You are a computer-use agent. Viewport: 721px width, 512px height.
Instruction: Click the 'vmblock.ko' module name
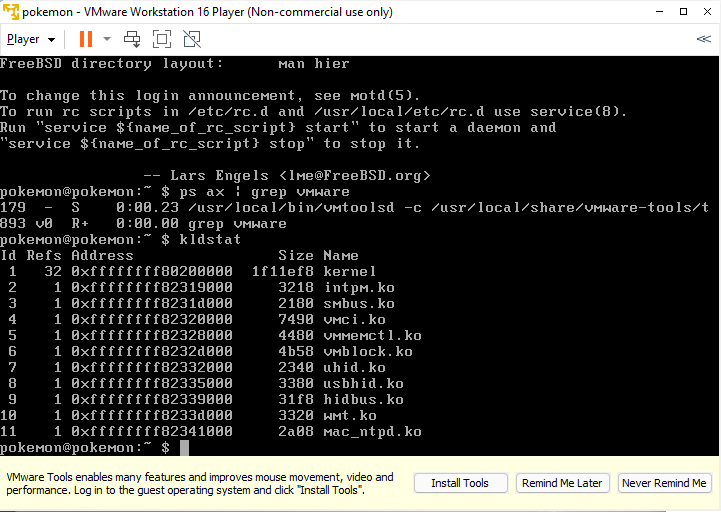pyautogui.click(x=368, y=351)
